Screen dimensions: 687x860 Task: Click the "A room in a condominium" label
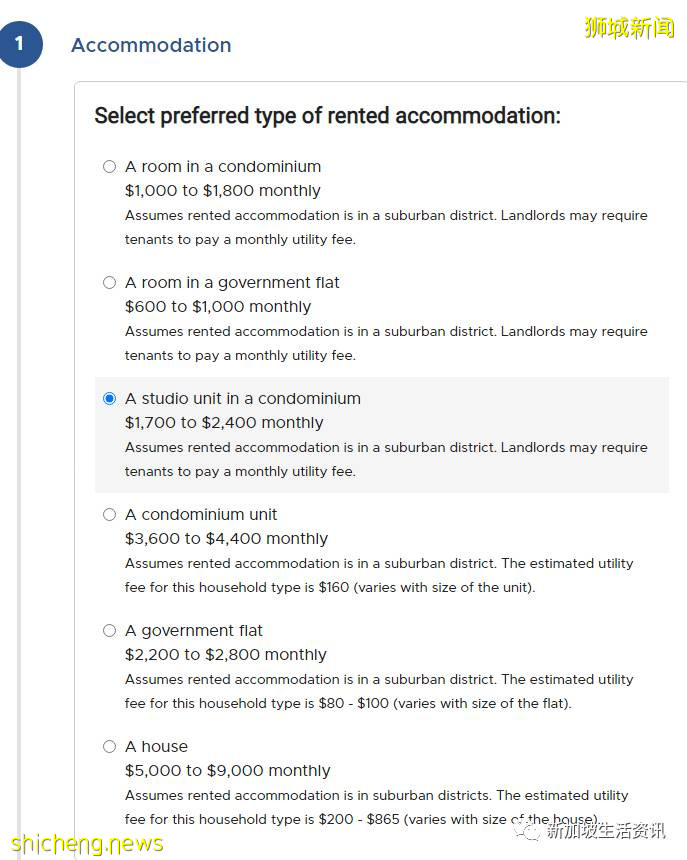click(x=223, y=167)
